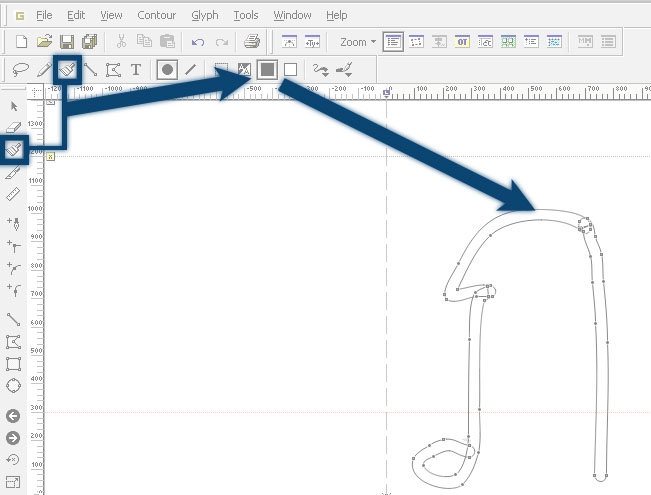
Task: Select the Eraser tool in left sidebar
Action: point(13,127)
